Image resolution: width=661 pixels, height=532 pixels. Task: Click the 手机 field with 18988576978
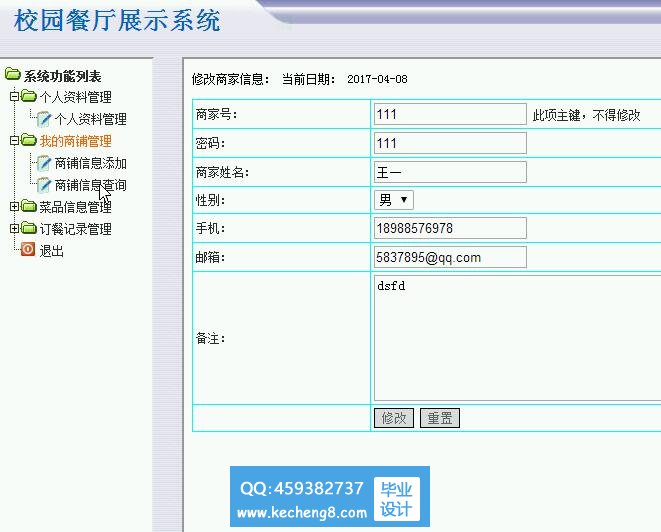click(450, 228)
